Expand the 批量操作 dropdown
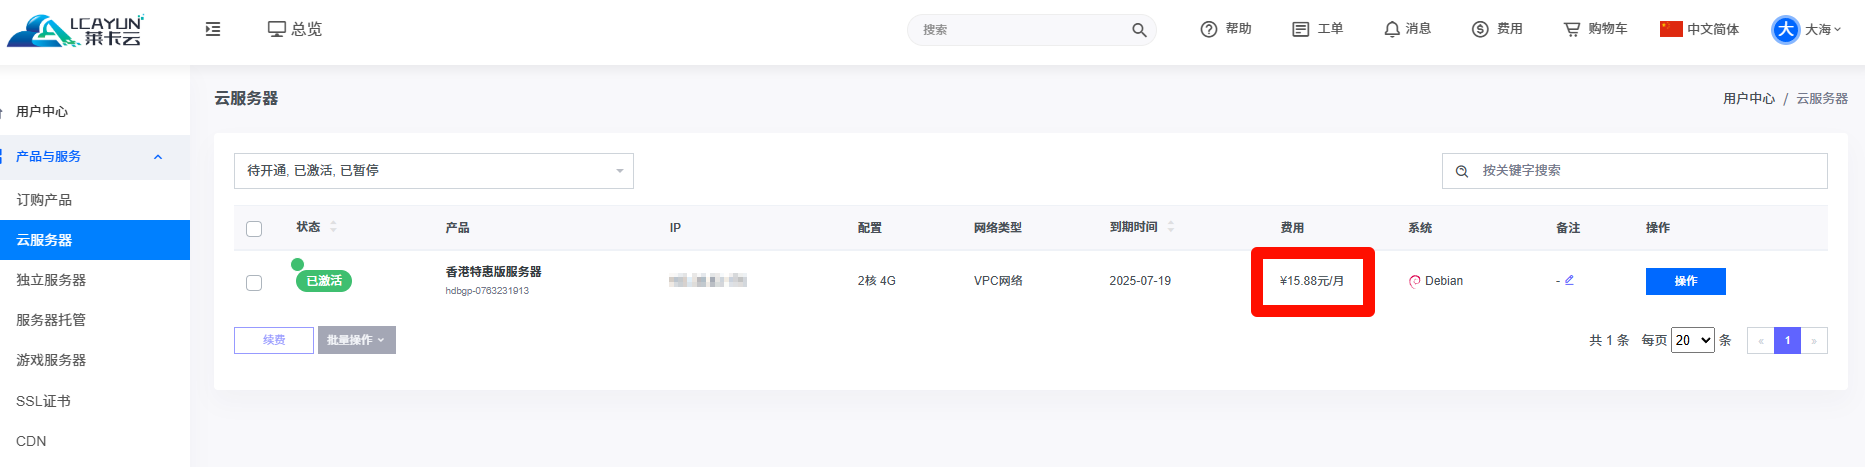This screenshot has height=467, width=1865. 356,340
